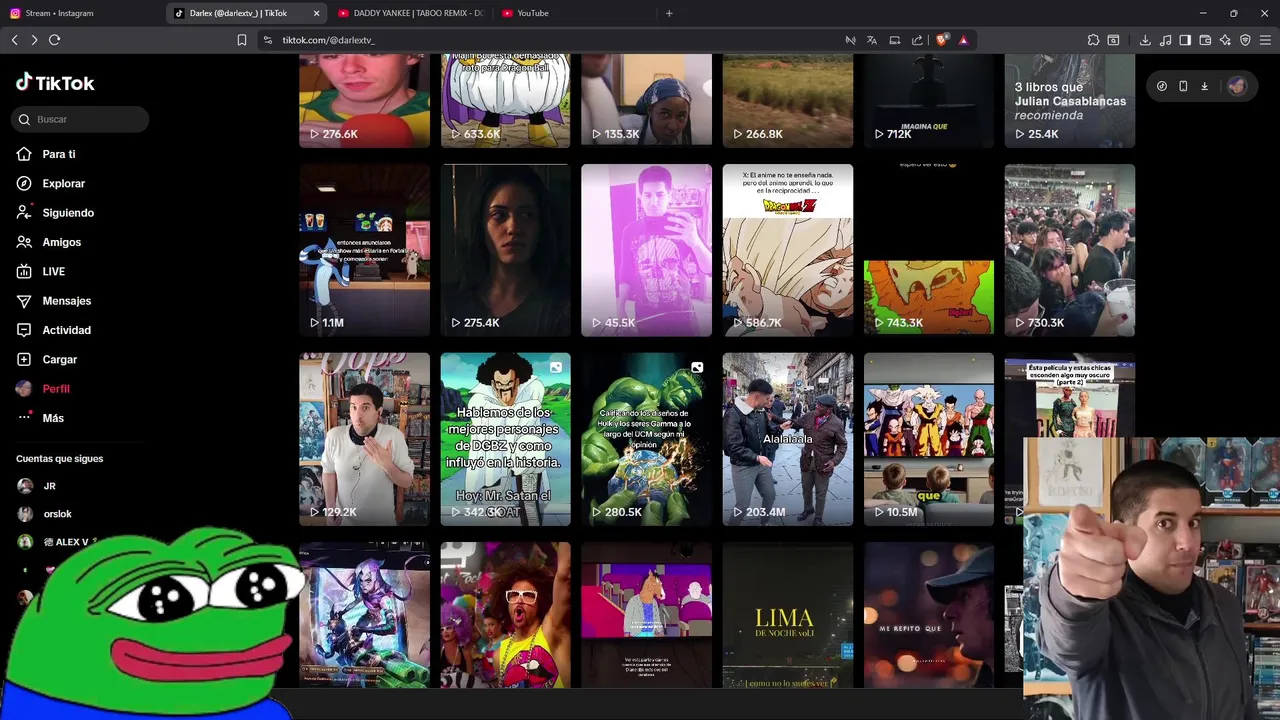Reload the current page
1280x720 pixels.
tap(54, 40)
